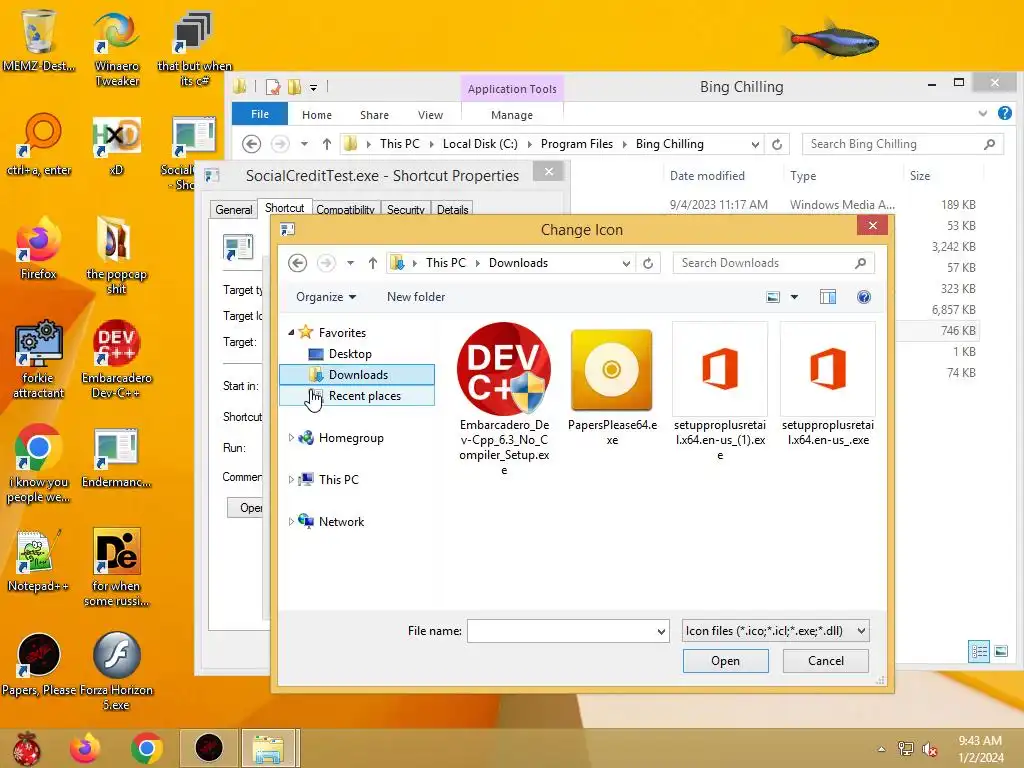Open Chrome from the taskbar
1024x768 pixels.
point(146,748)
